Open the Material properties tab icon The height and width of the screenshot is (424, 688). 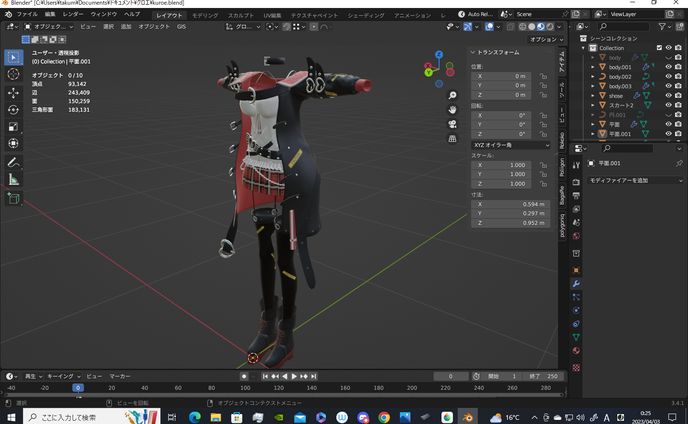(x=576, y=351)
